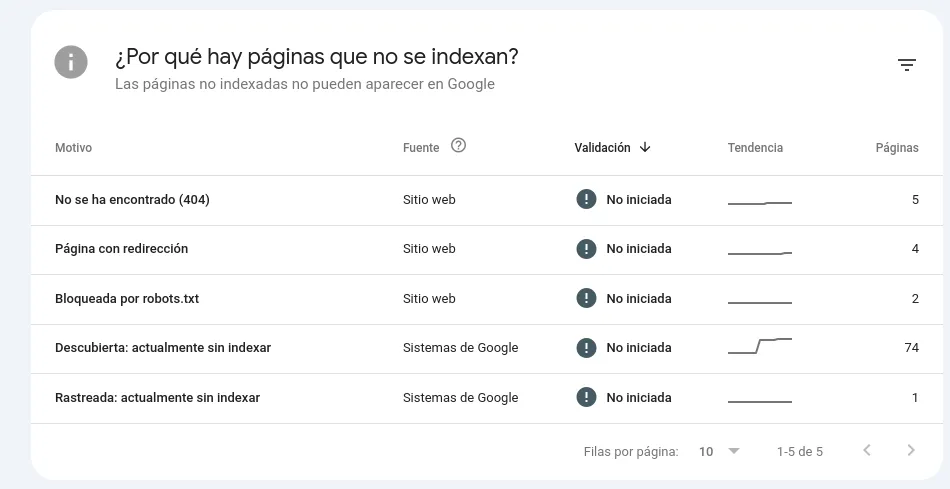Click subtitle Las páginas no indexadas no pueden aparecer
Image resolution: width=950 pixels, height=489 pixels.
(x=305, y=84)
